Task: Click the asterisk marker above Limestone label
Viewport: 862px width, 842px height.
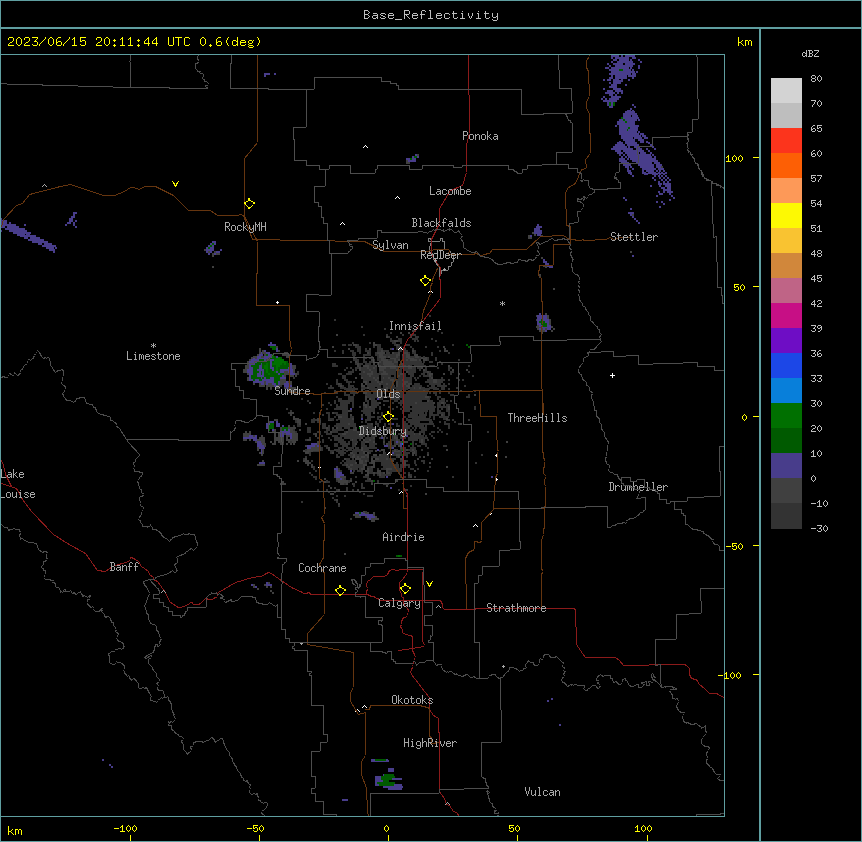Action: point(153,346)
